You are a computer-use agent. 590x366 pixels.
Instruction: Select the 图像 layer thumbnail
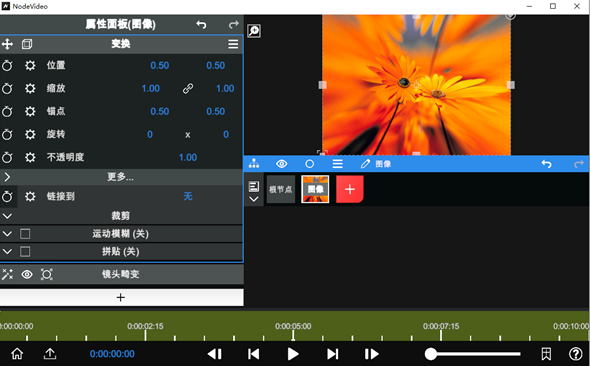(315, 189)
